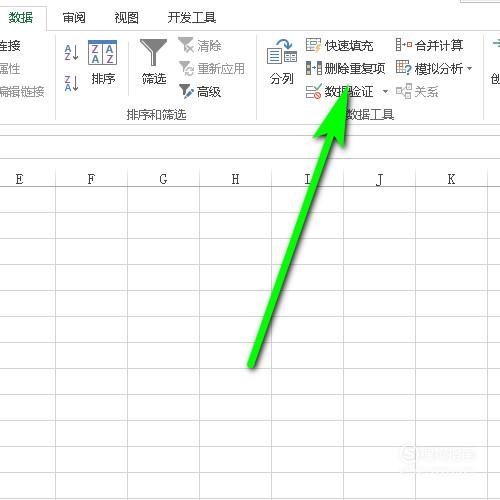Sort descending with the Z to A icon

(71, 83)
